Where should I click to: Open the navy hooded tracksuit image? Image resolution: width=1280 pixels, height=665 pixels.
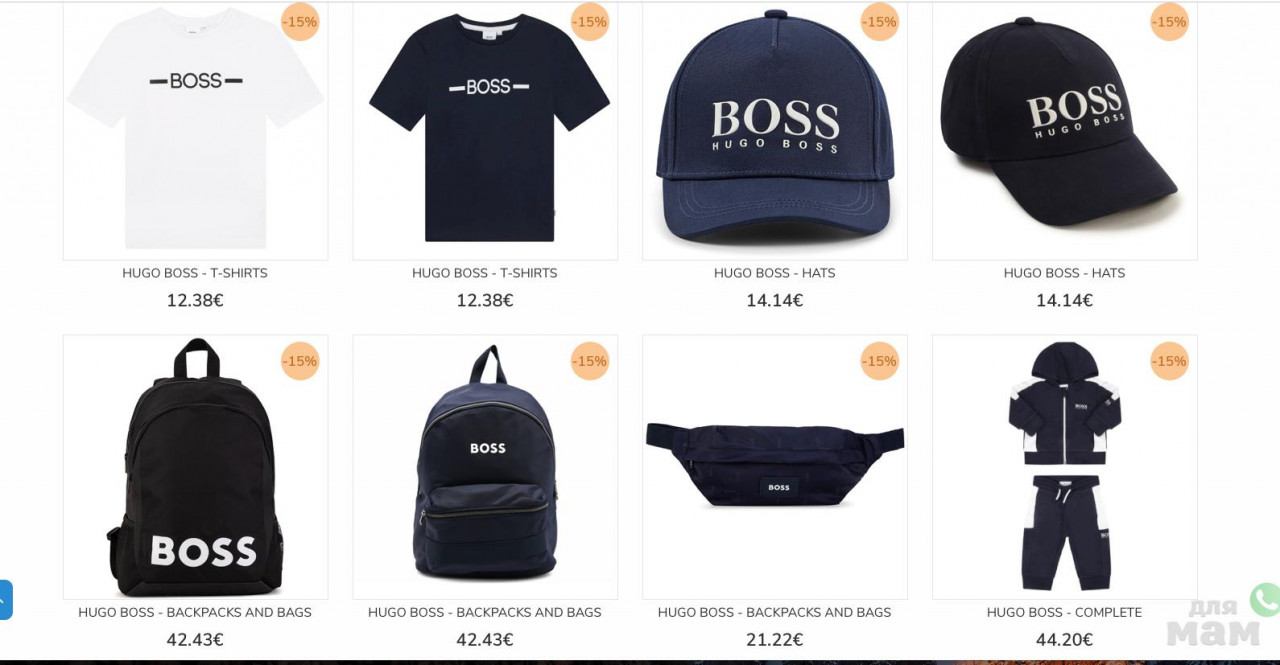(1065, 467)
